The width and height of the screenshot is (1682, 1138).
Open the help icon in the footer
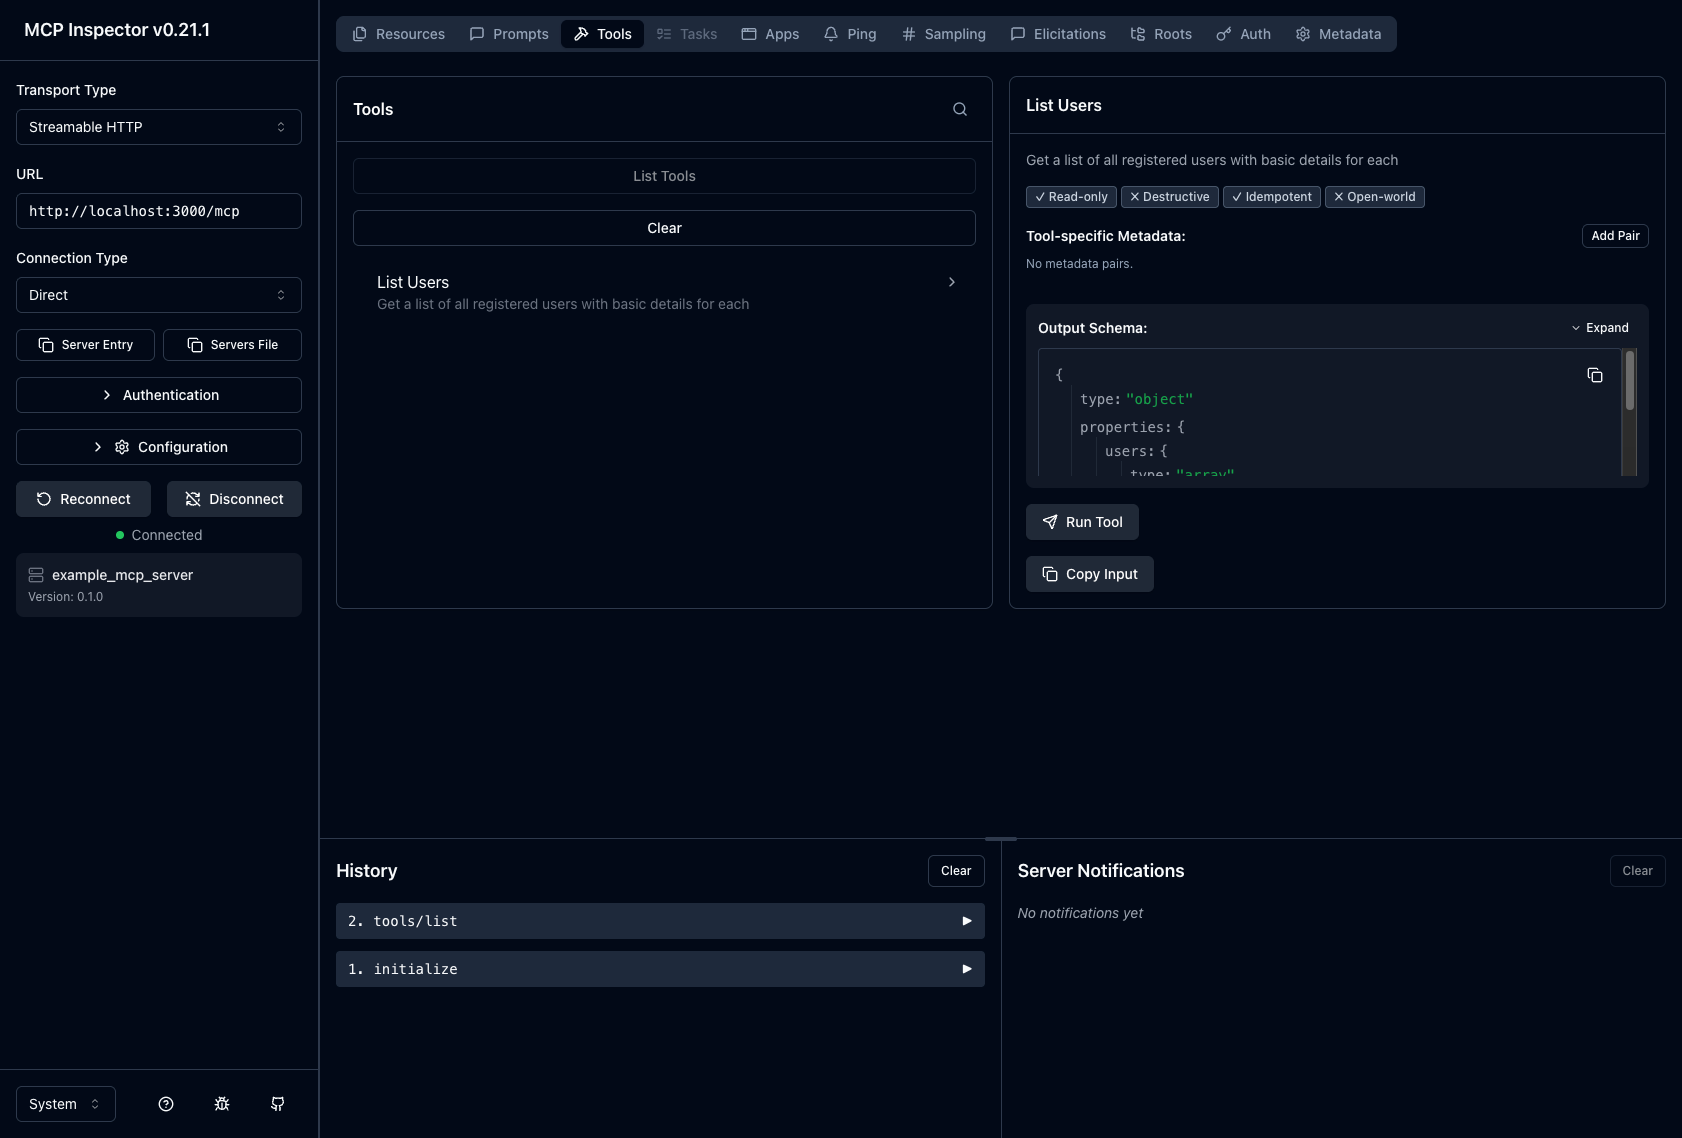point(165,1103)
